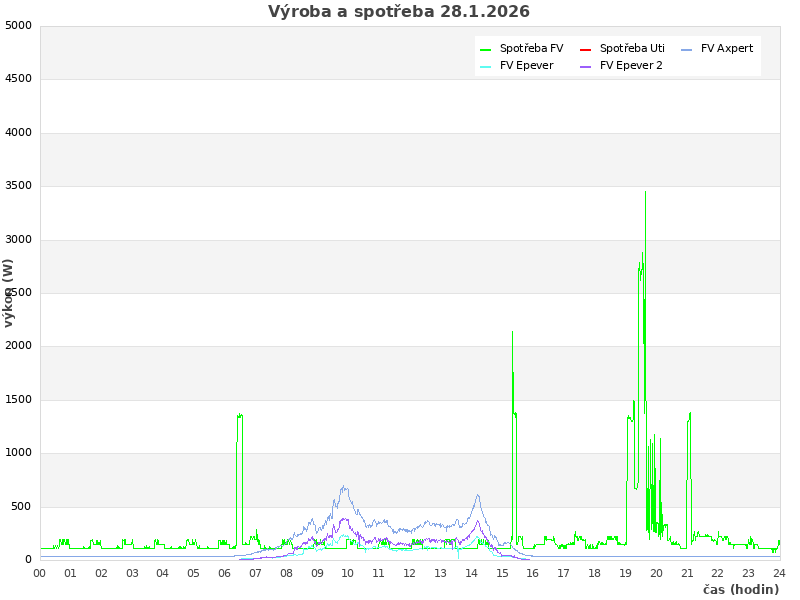The image size is (800, 600).
Task: Toggle the FV Axpert legend label
Action: point(727,49)
